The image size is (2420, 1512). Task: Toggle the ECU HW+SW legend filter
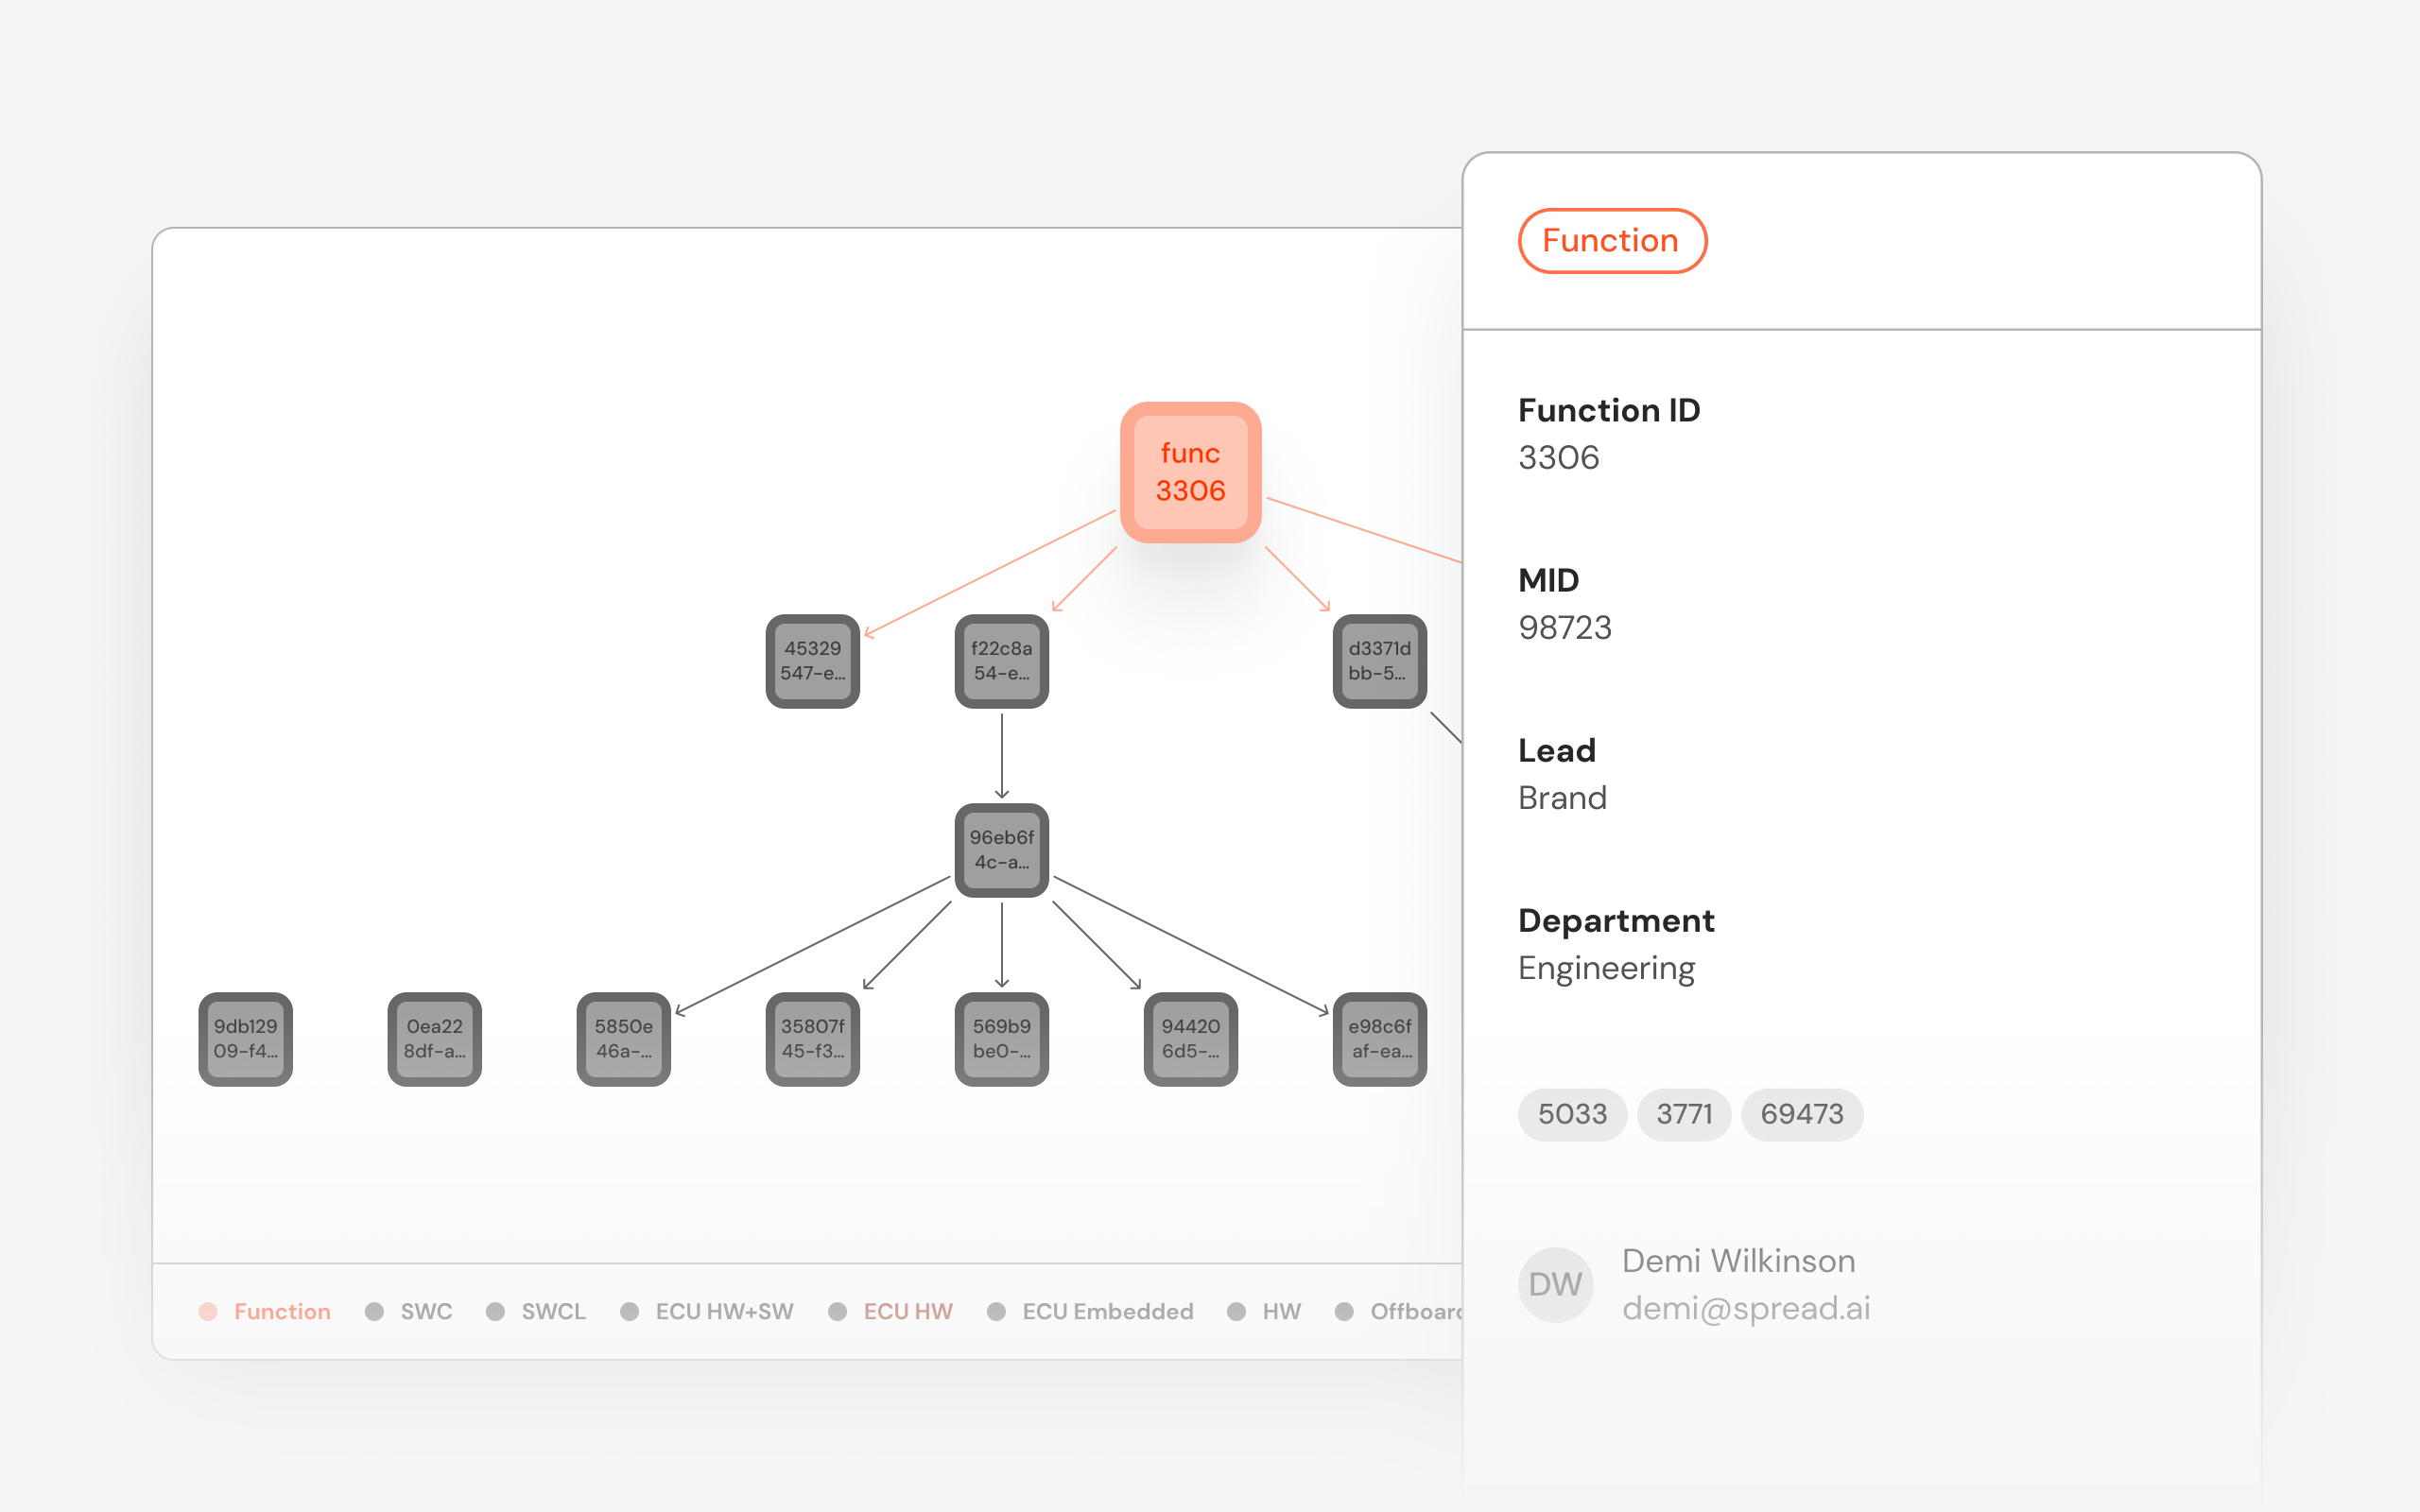coord(707,1311)
